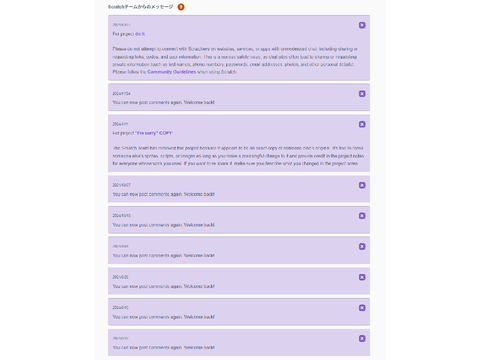Click the Scratchチームからのメッセージ heading
Screen dimensions: 480x360
coord(140,7)
